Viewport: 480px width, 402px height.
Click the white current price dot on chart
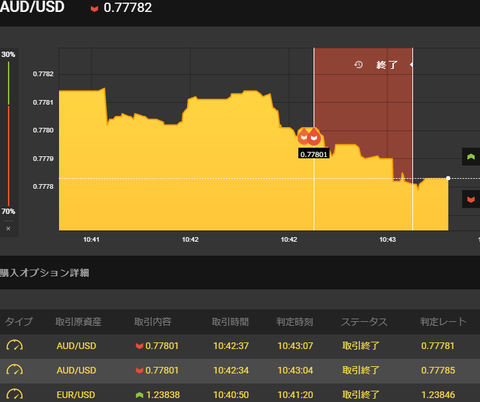pyautogui.click(x=448, y=178)
